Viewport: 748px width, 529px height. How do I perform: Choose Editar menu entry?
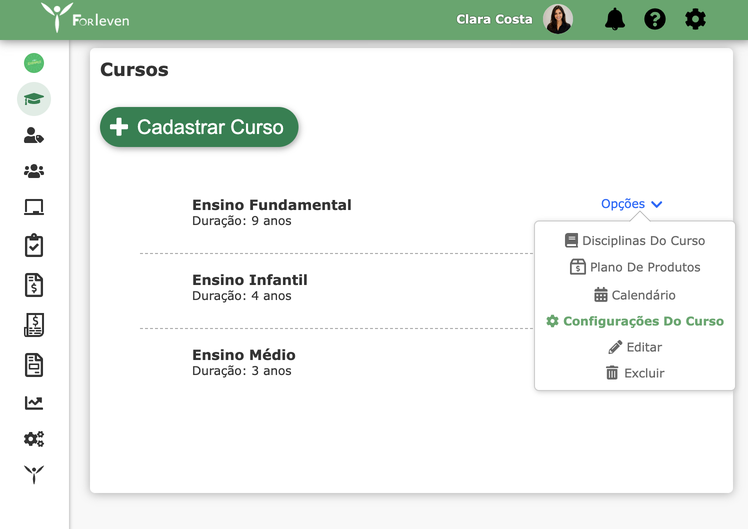pyautogui.click(x=634, y=347)
